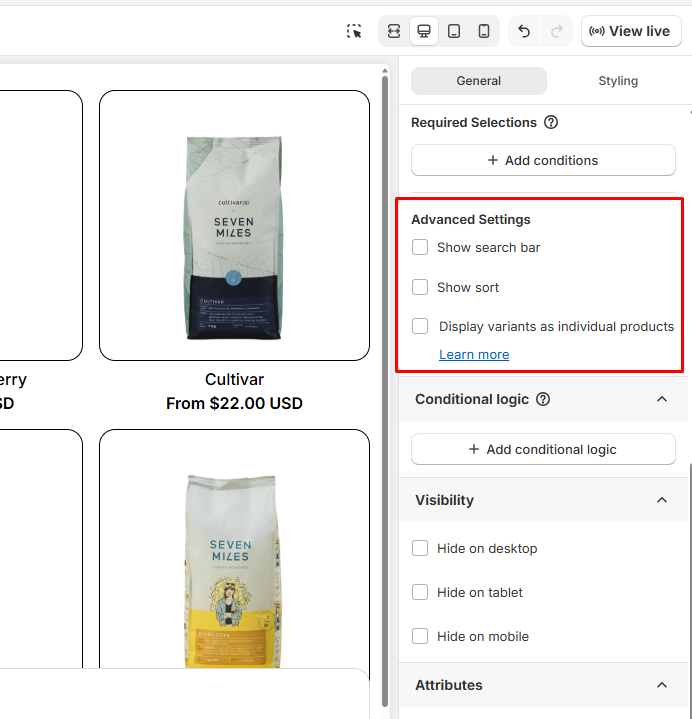Enable the Show search bar checkbox
The width and height of the screenshot is (692, 719).
pos(420,247)
